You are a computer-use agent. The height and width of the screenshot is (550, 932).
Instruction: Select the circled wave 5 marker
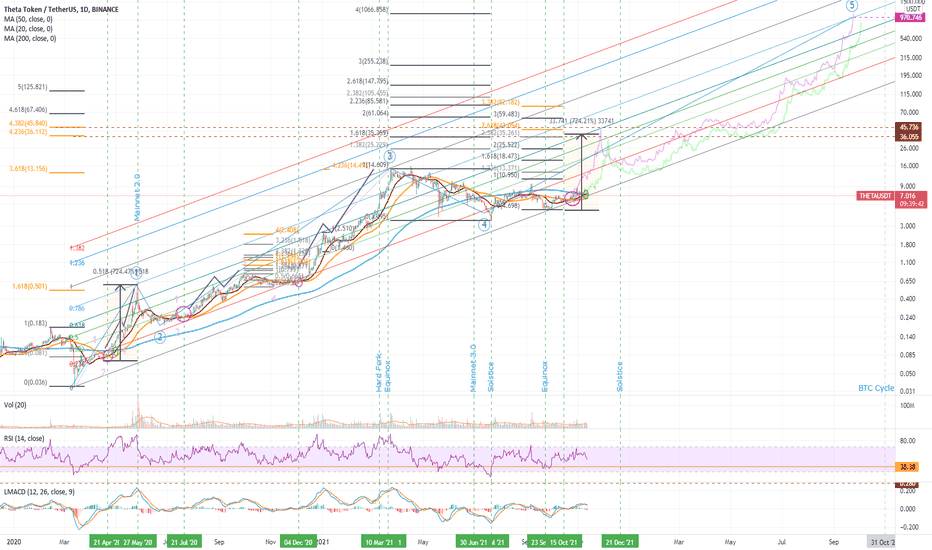tap(852, 5)
